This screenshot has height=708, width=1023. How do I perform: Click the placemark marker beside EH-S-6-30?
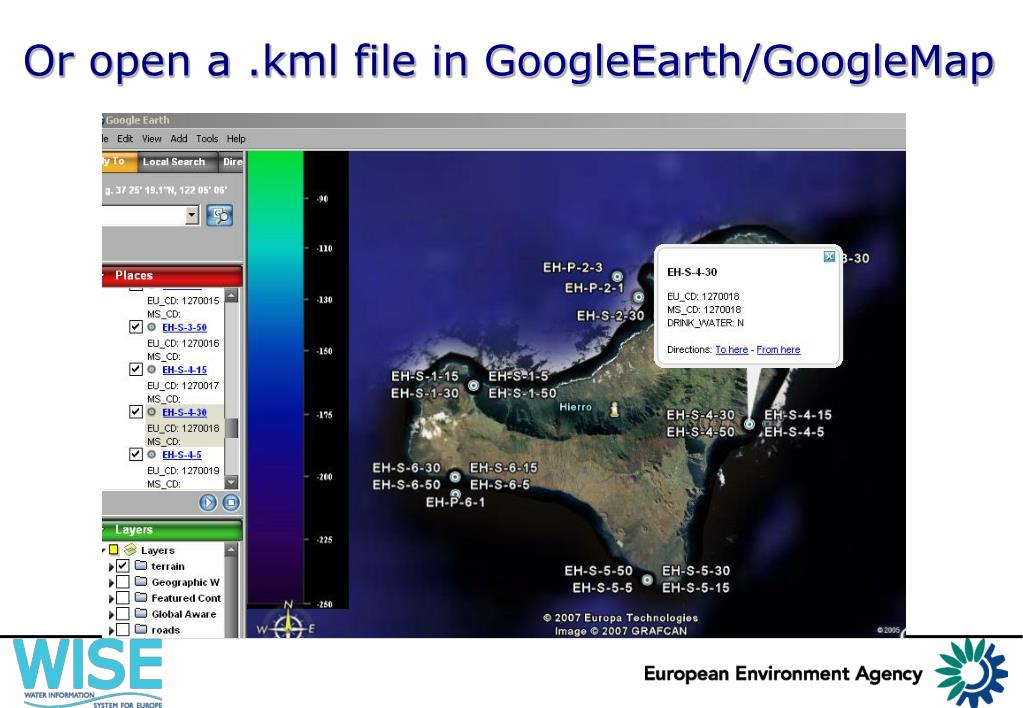coord(455,477)
